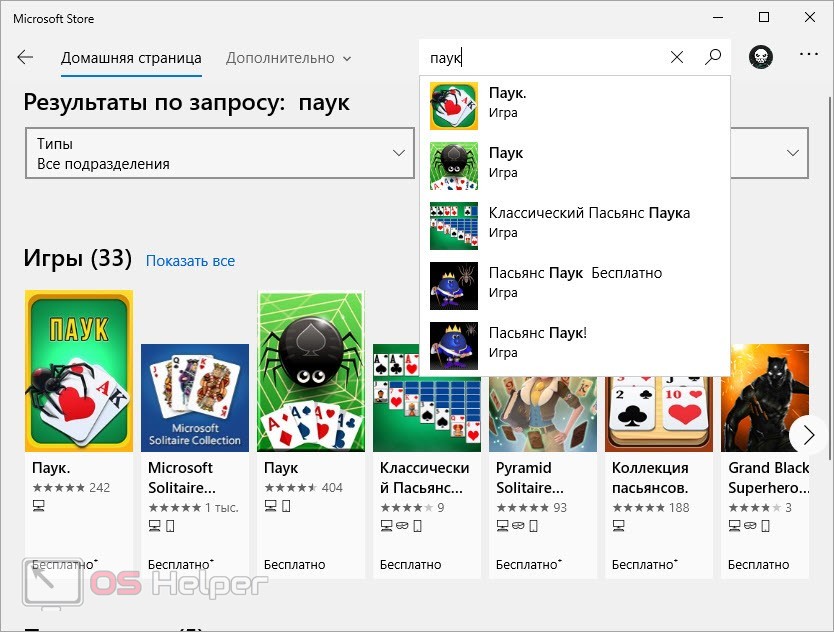Click the 'Microsoft Solitaire...' title
Screen dimensions: 834x632
pos(183,478)
